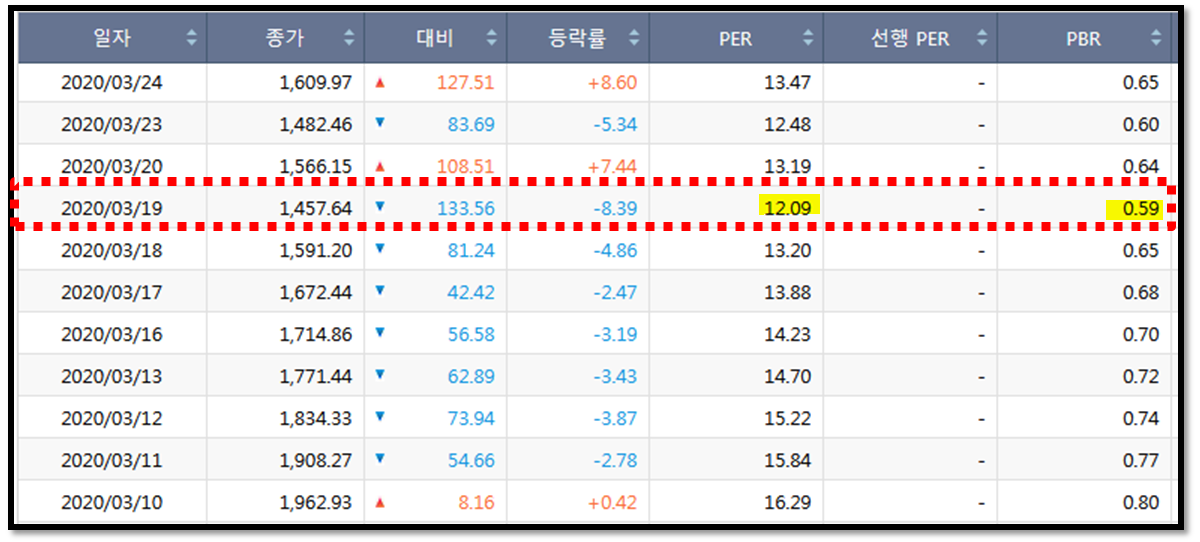Click the 선행 PER column header label
The image size is (1200, 542).
909,39
